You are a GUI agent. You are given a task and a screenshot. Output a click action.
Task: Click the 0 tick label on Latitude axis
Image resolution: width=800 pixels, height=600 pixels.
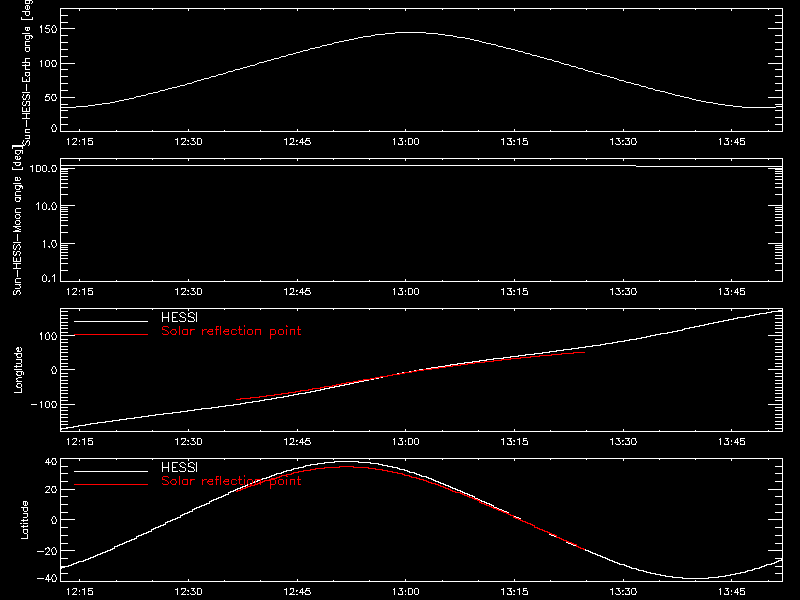[x=54, y=520]
